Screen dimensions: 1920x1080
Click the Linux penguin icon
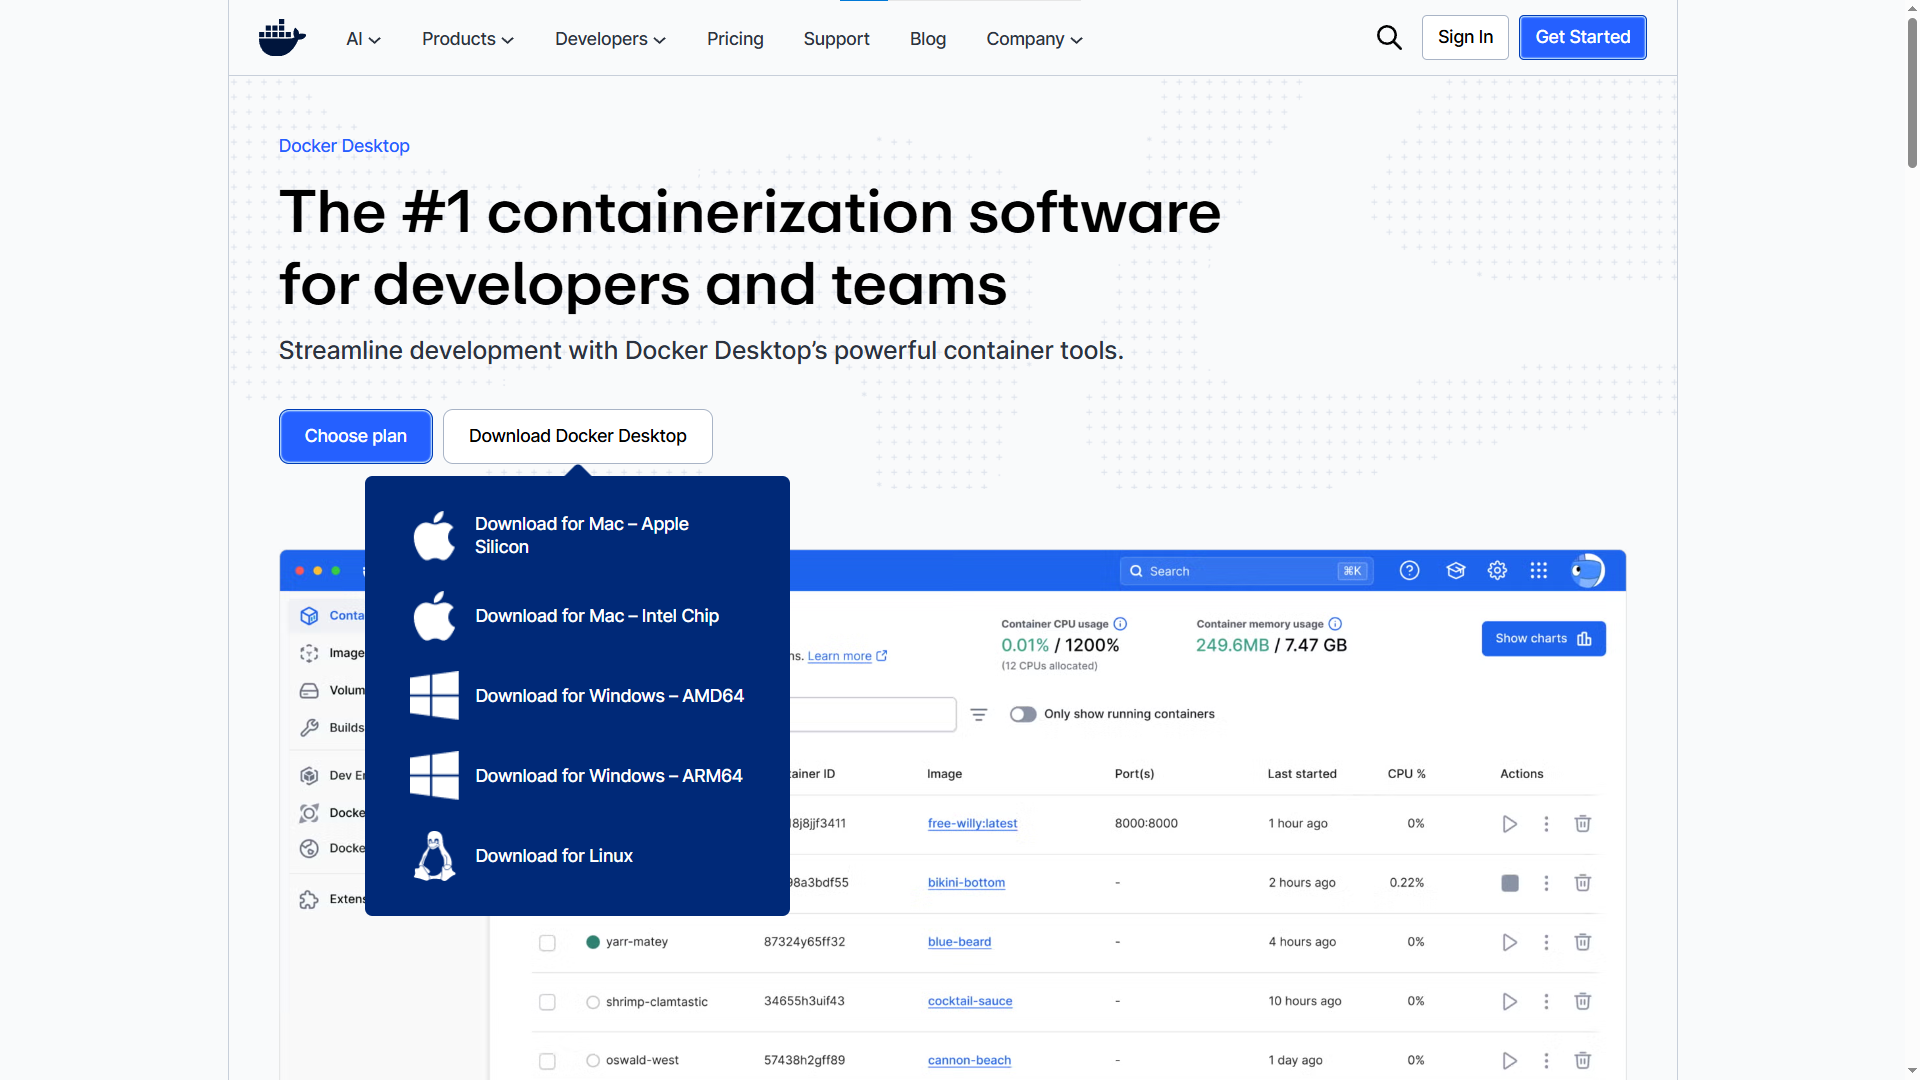[434, 856]
